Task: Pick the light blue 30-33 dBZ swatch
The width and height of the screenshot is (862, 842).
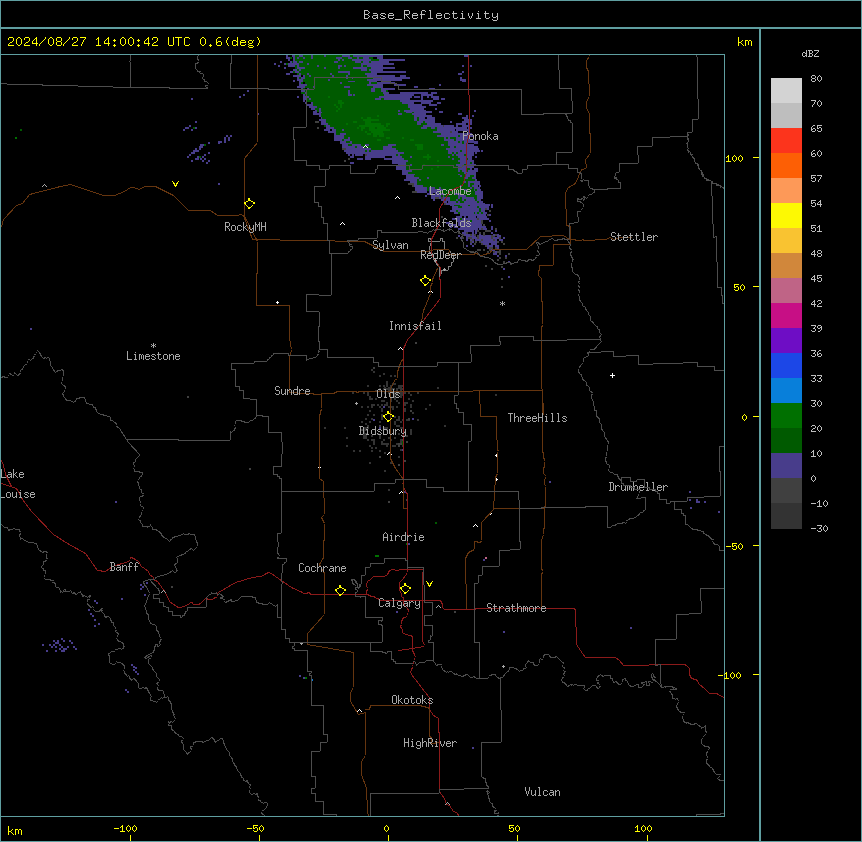Action: pyautogui.click(x=786, y=390)
